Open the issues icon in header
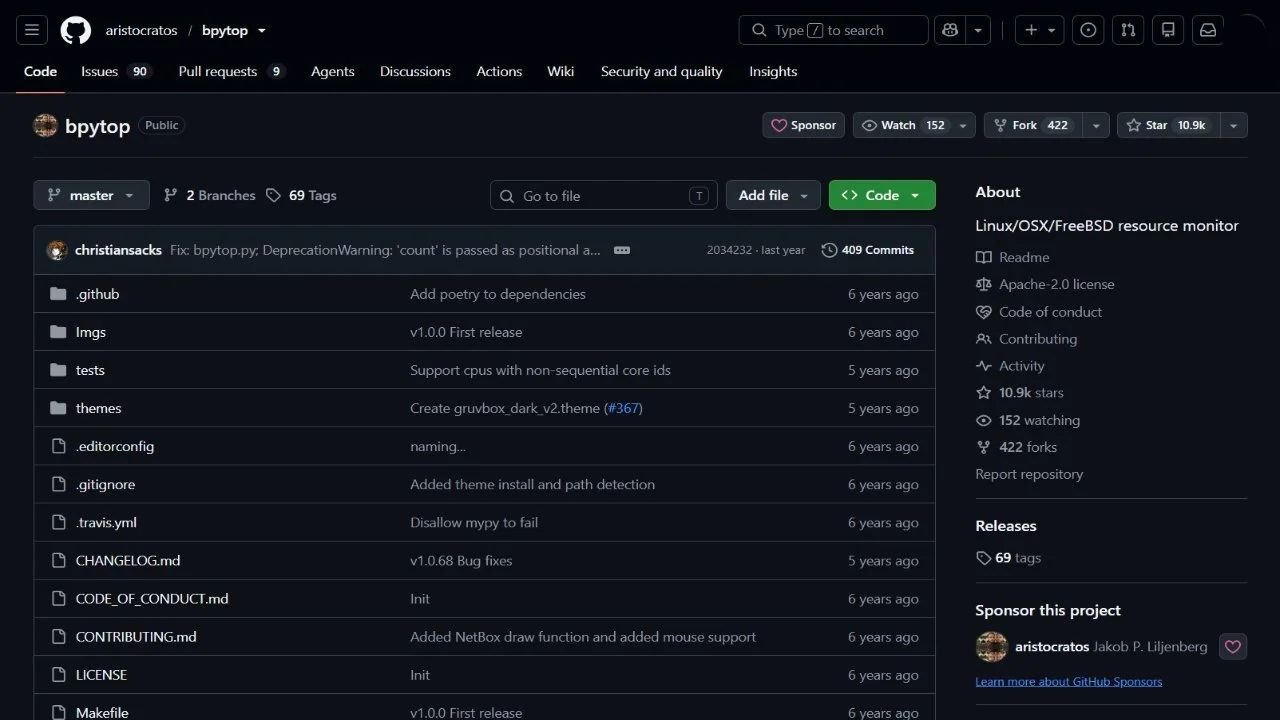The height and width of the screenshot is (720, 1280). 1088,30
